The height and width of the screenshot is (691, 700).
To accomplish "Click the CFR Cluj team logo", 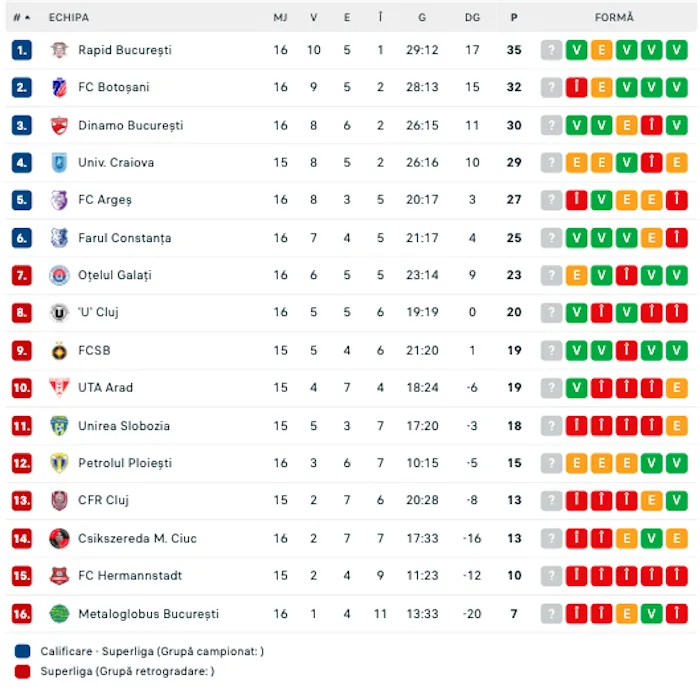I will (59, 500).
